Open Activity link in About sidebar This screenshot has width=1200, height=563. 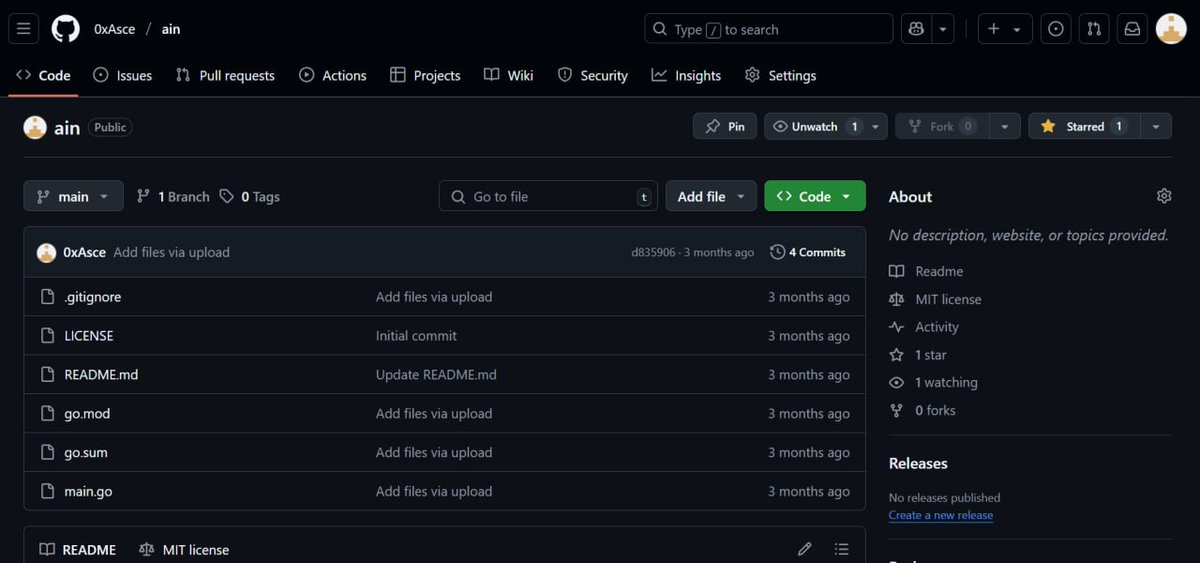coord(924,327)
